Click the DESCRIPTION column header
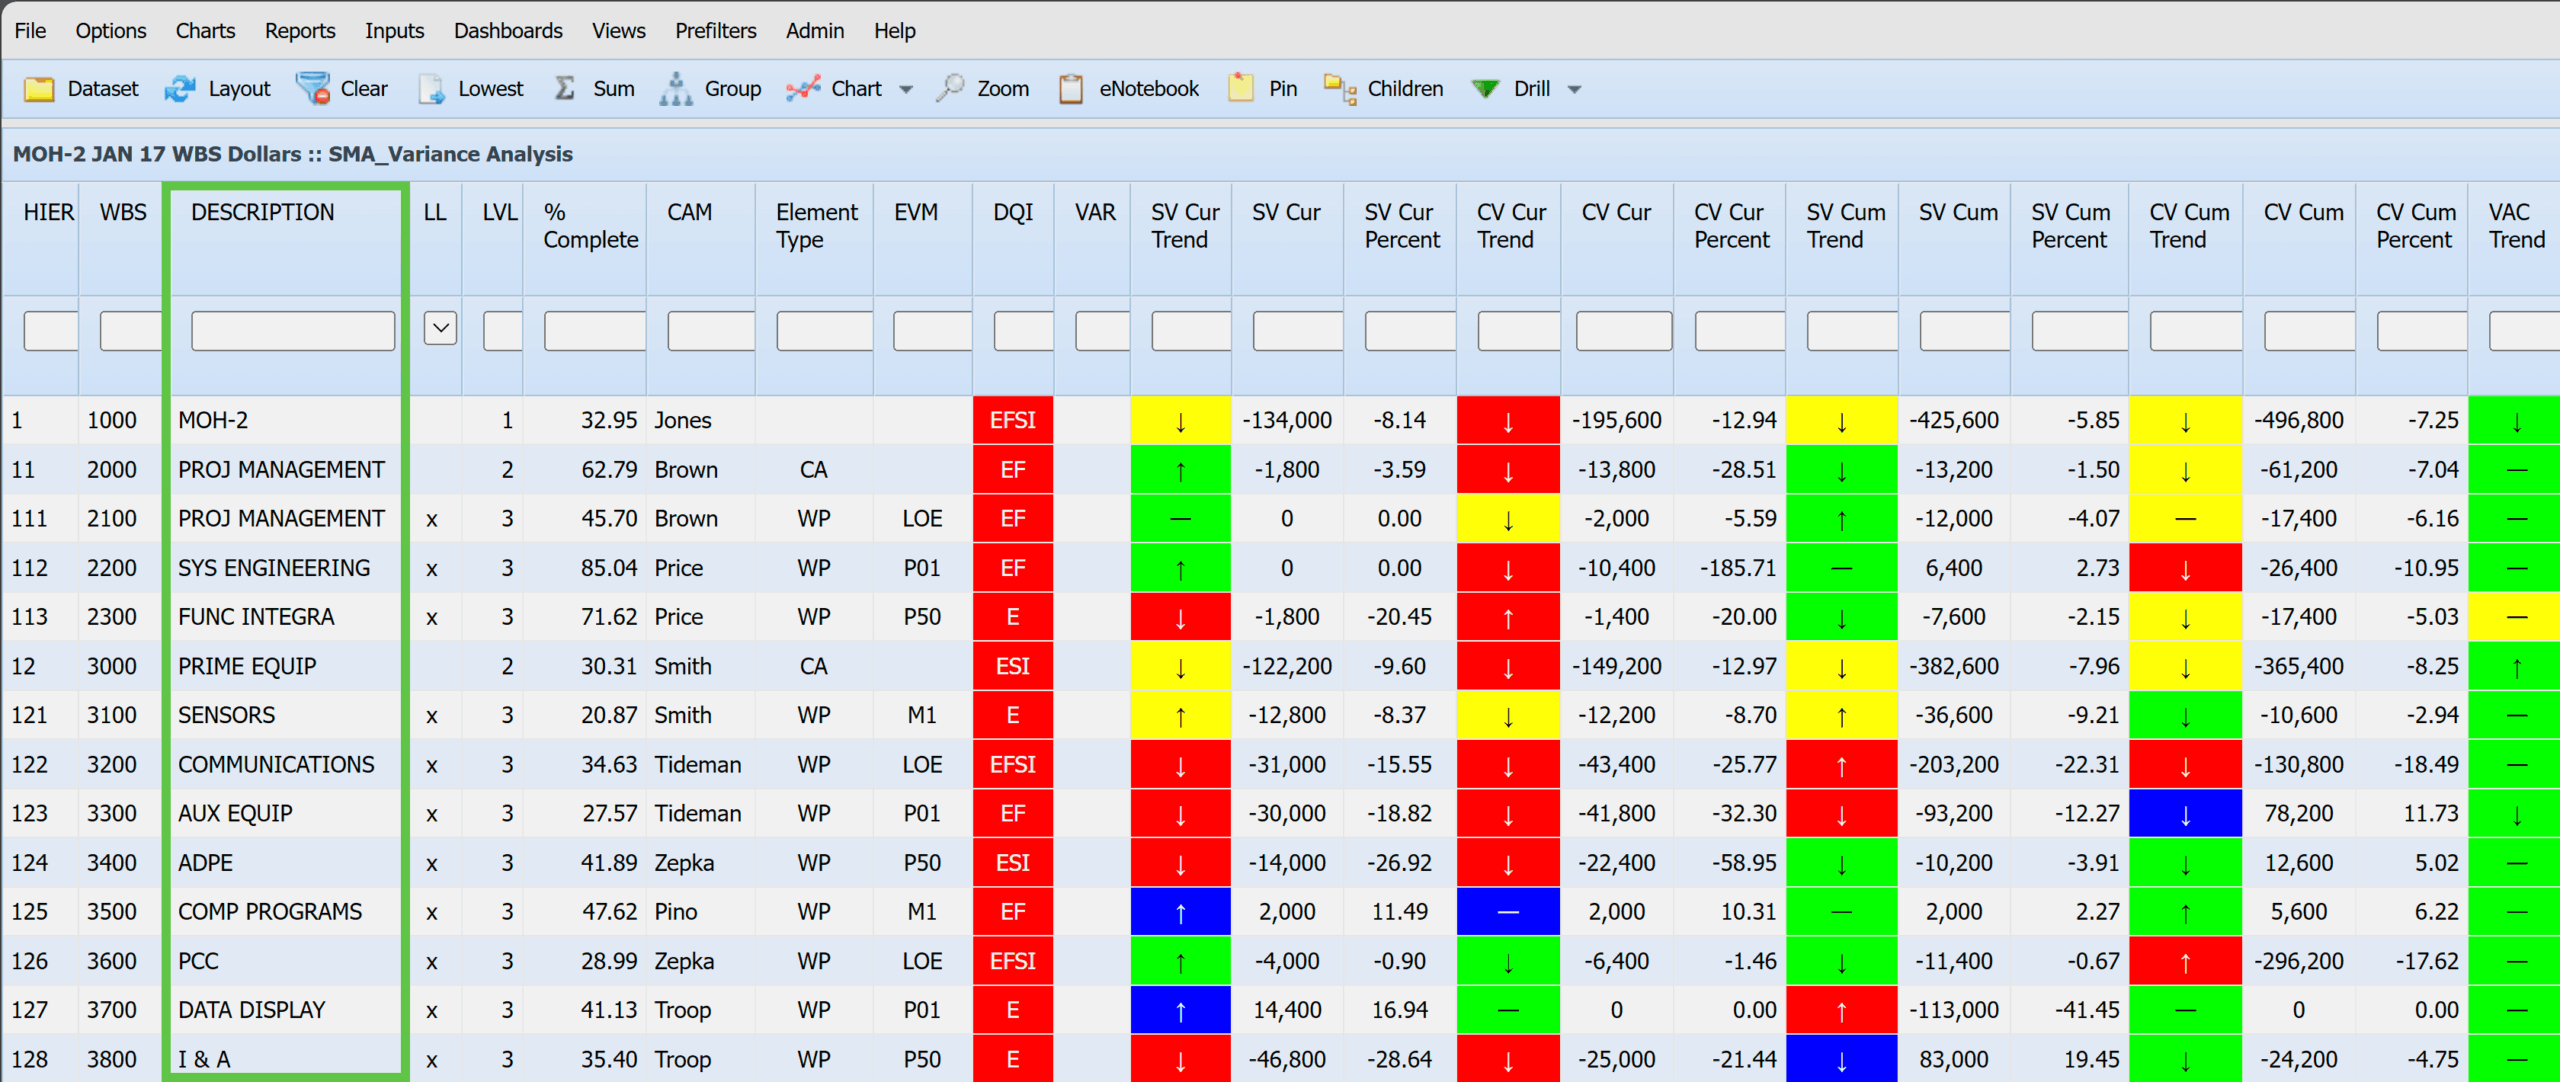2560x1082 pixels. coord(262,212)
